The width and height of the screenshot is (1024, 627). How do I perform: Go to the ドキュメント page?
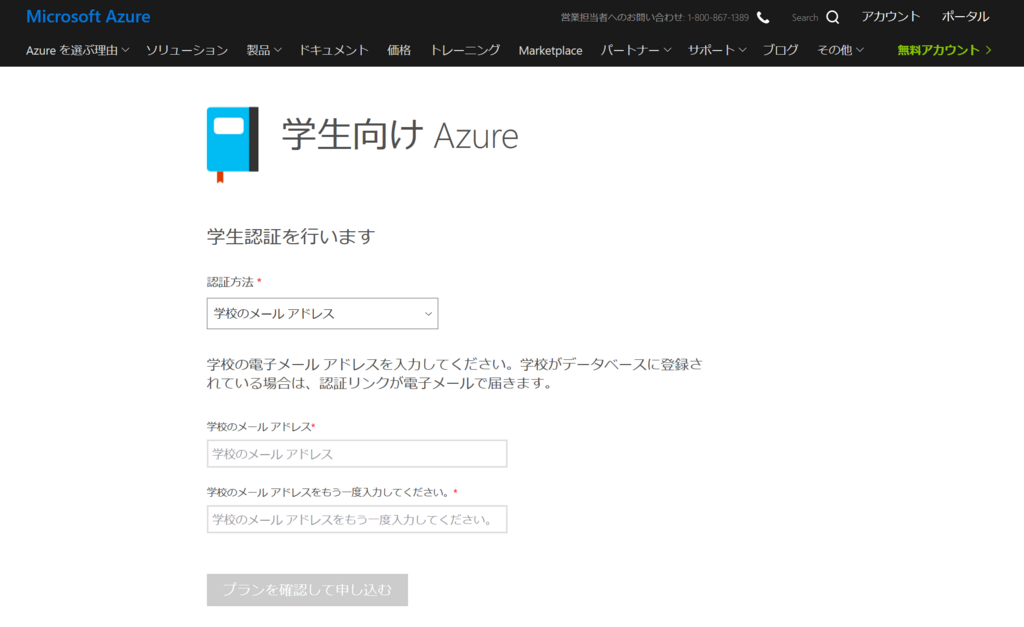[334, 50]
